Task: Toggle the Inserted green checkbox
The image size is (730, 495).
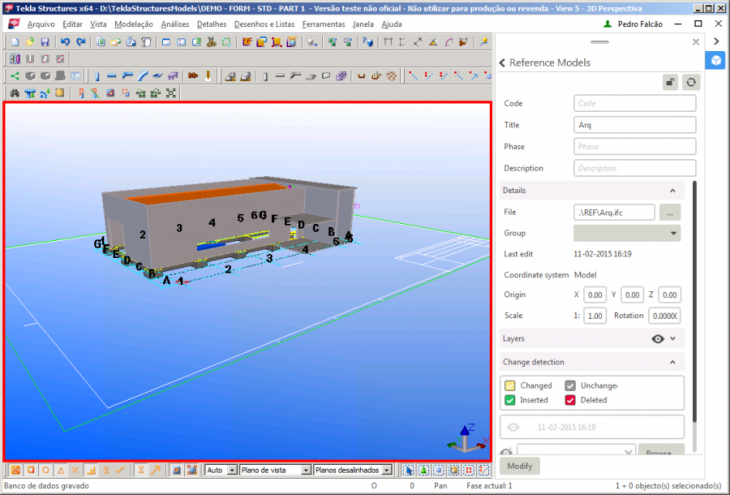Action: [510, 400]
